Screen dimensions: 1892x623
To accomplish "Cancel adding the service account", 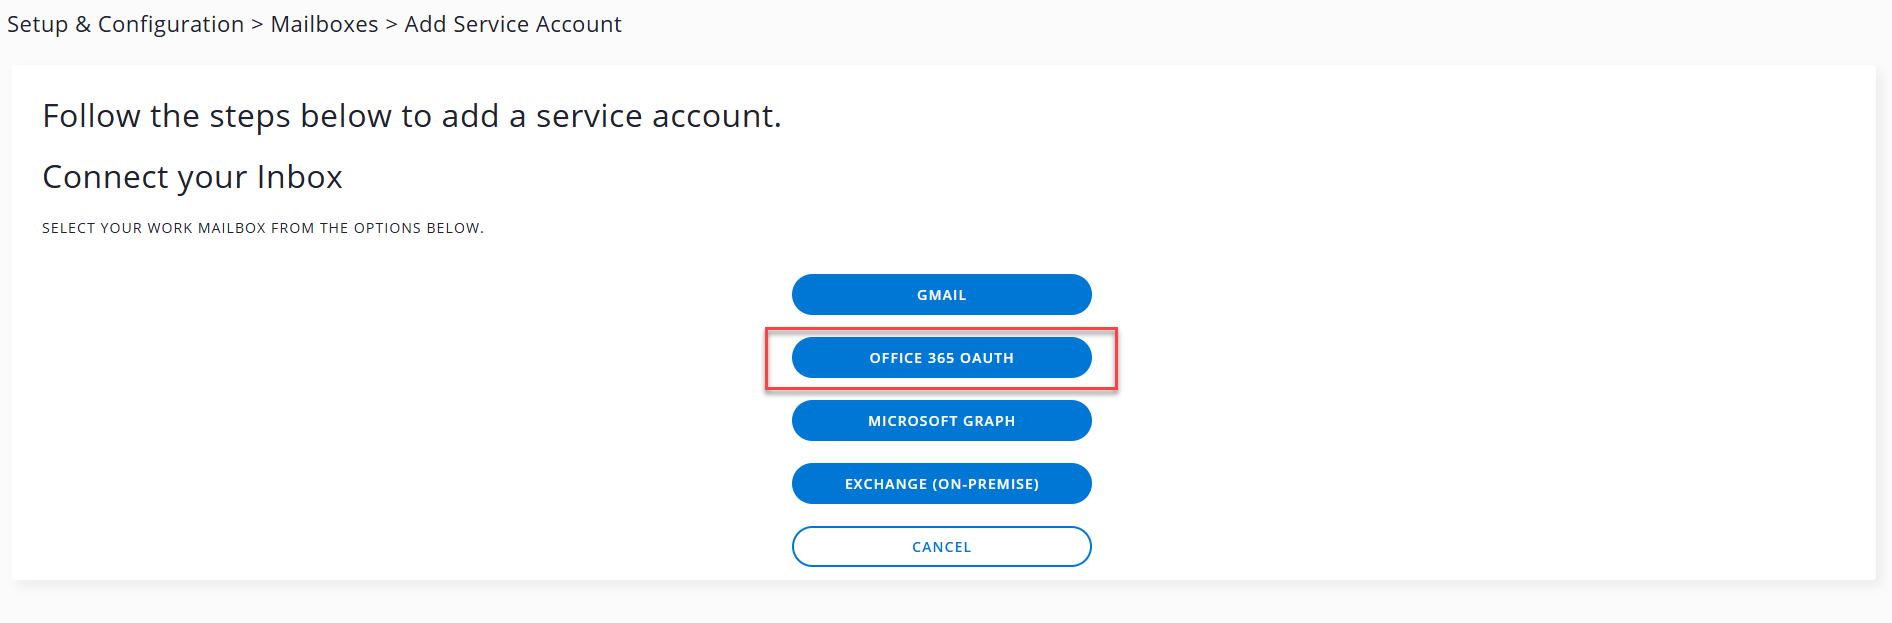I will coord(941,547).
